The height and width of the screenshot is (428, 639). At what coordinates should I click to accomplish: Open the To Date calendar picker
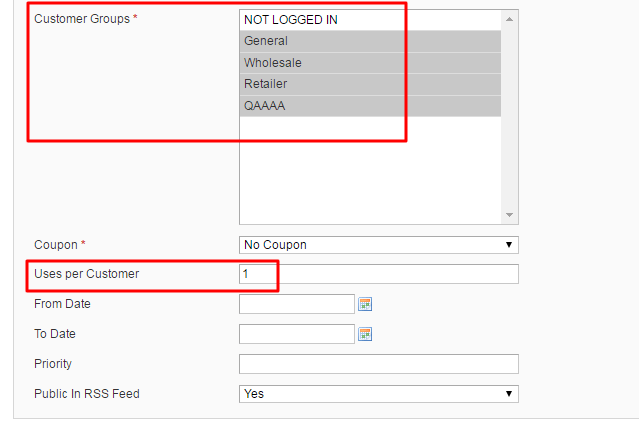365,334
